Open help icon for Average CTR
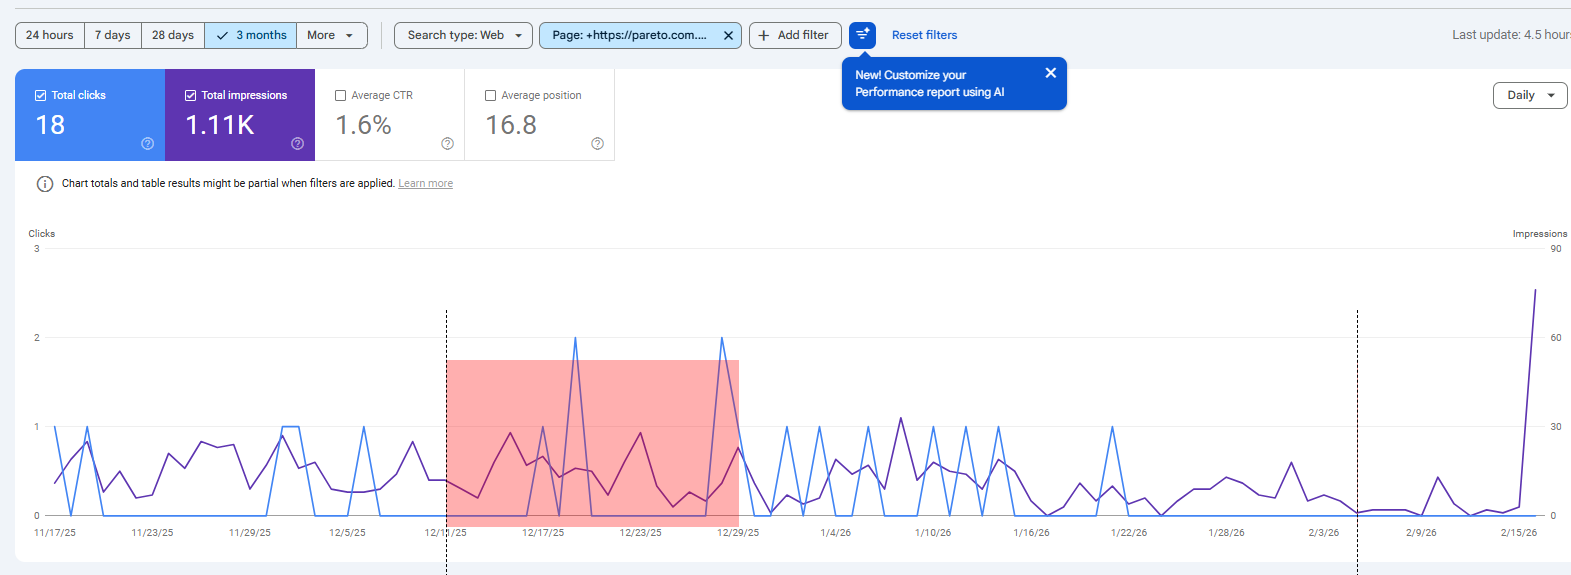 point(447,144)
